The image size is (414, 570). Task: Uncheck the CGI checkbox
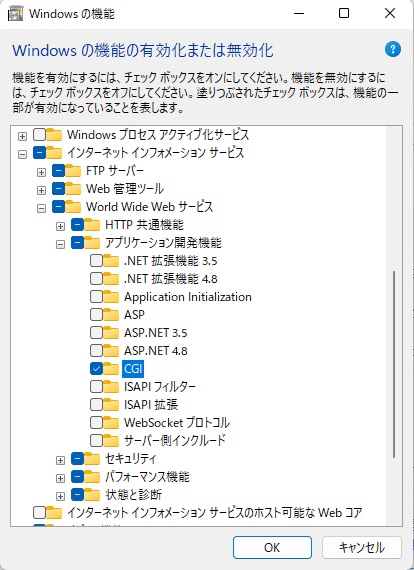tap(96, 369)
